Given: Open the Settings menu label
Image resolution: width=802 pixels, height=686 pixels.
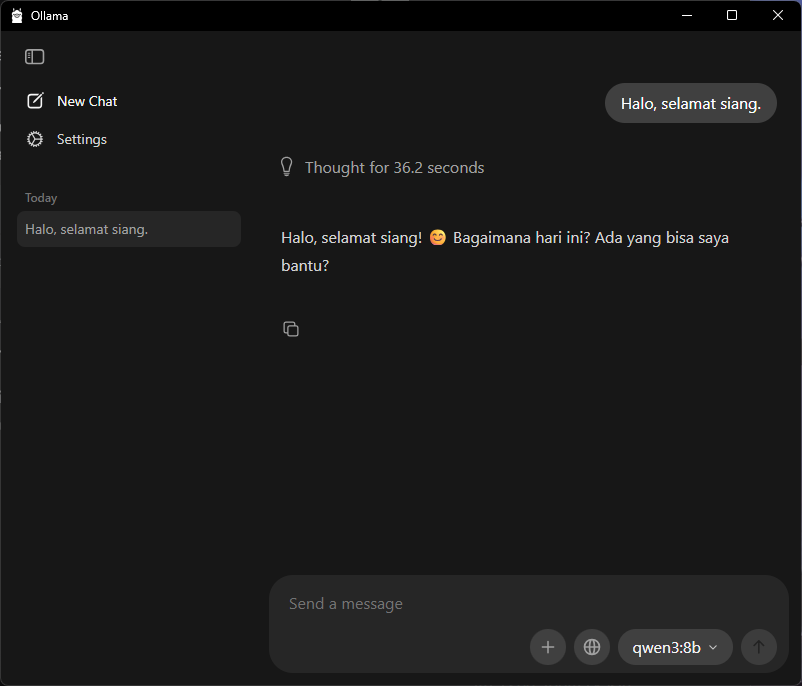Looking at the screenshot, I should 82,139.
